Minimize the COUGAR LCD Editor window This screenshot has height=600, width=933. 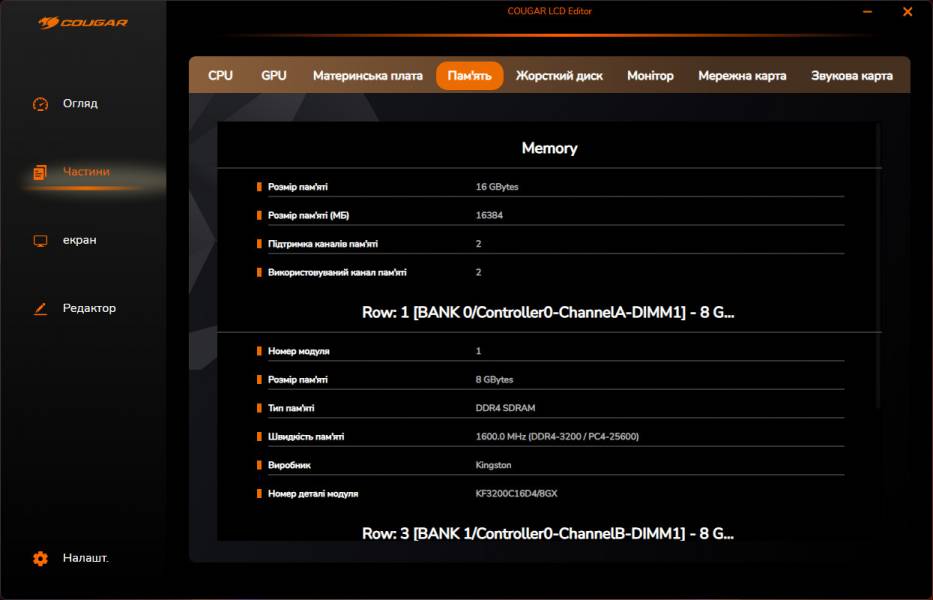click(x=866, y=13)
